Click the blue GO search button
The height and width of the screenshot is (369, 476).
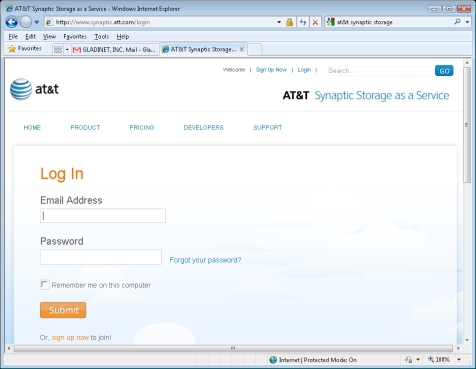(444, 71)
